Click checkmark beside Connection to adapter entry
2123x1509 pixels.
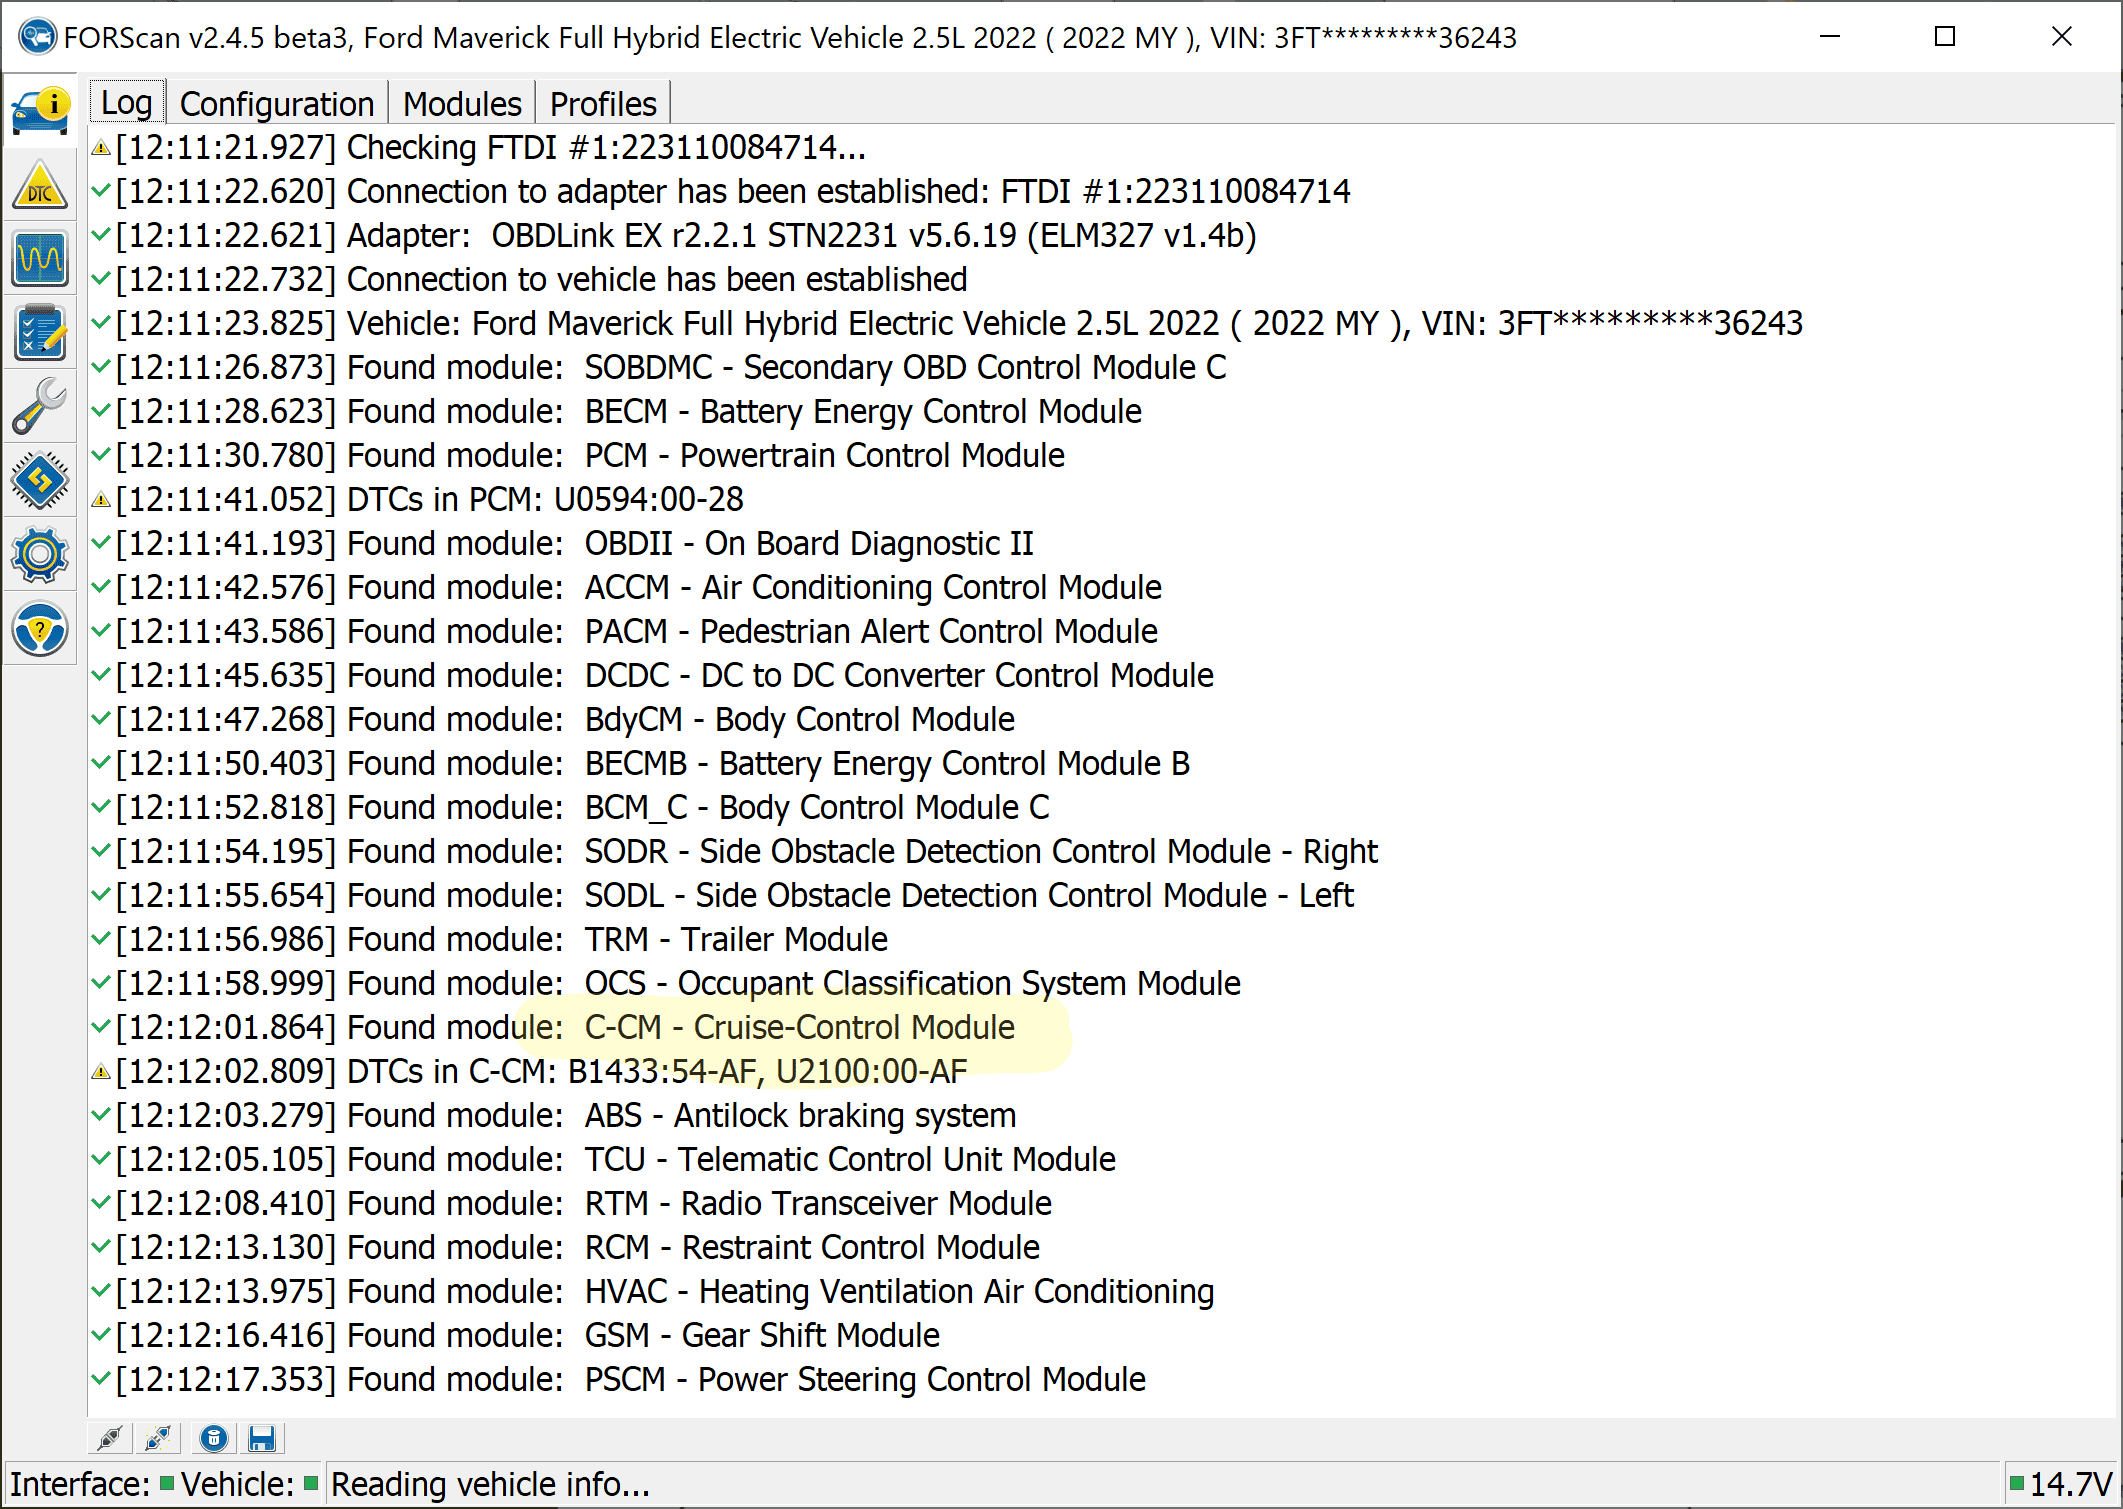101,191
